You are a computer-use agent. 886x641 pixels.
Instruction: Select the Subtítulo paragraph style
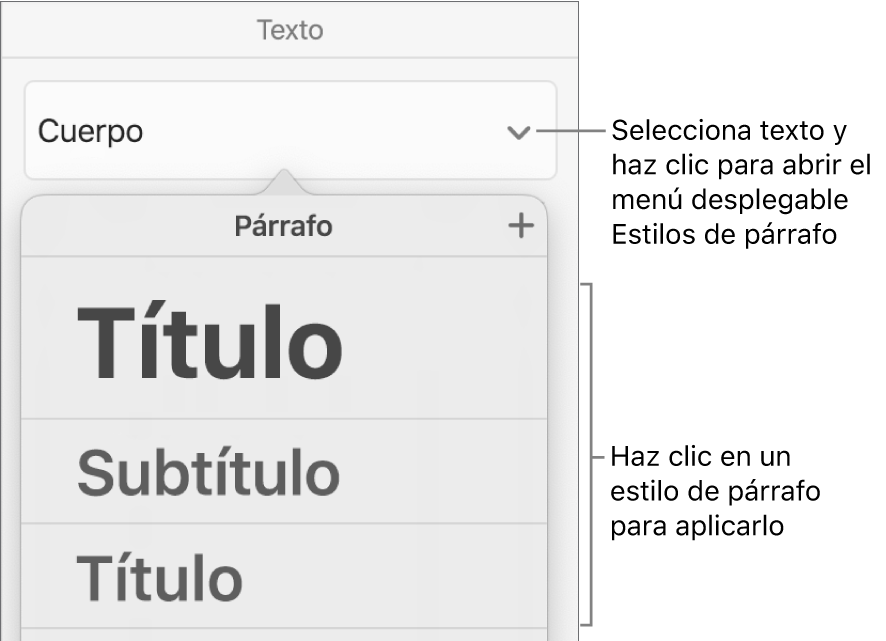(208, 472)
